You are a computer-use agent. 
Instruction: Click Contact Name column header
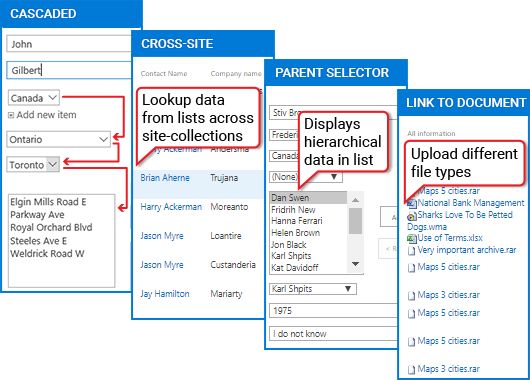pos(164,73)
